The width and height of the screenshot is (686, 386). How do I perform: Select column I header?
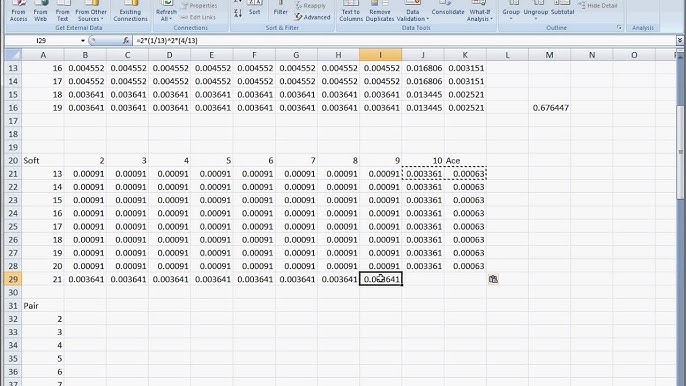(380, 55)
